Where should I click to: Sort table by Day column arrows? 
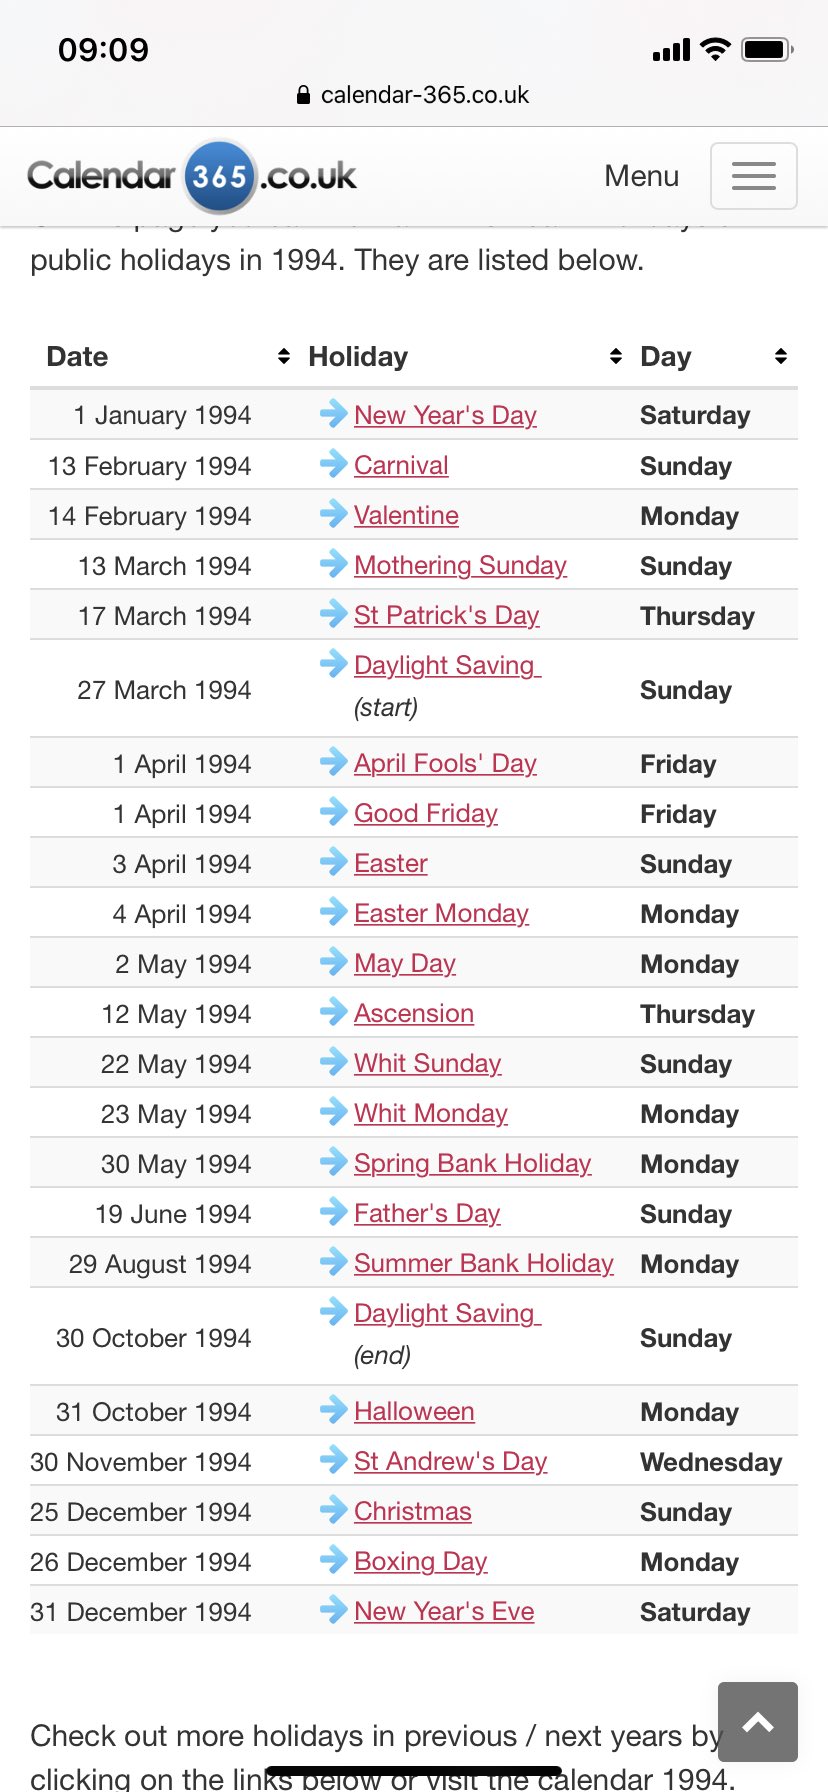point(781,356)
